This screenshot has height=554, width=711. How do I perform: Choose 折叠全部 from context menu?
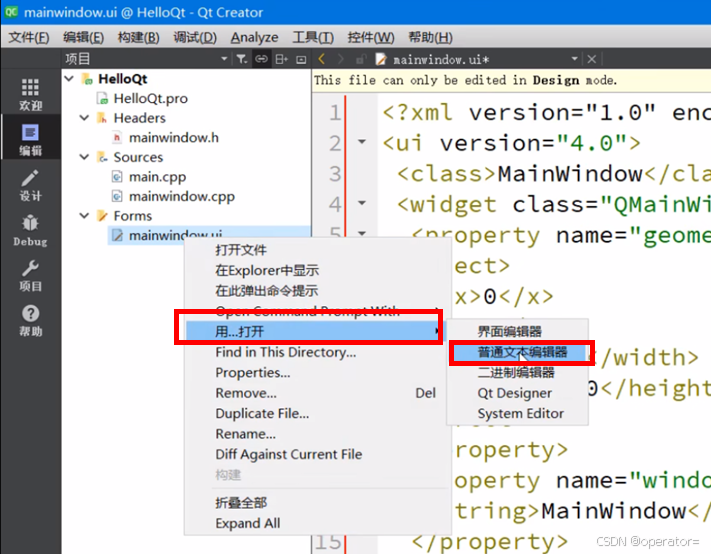(241, 502)
